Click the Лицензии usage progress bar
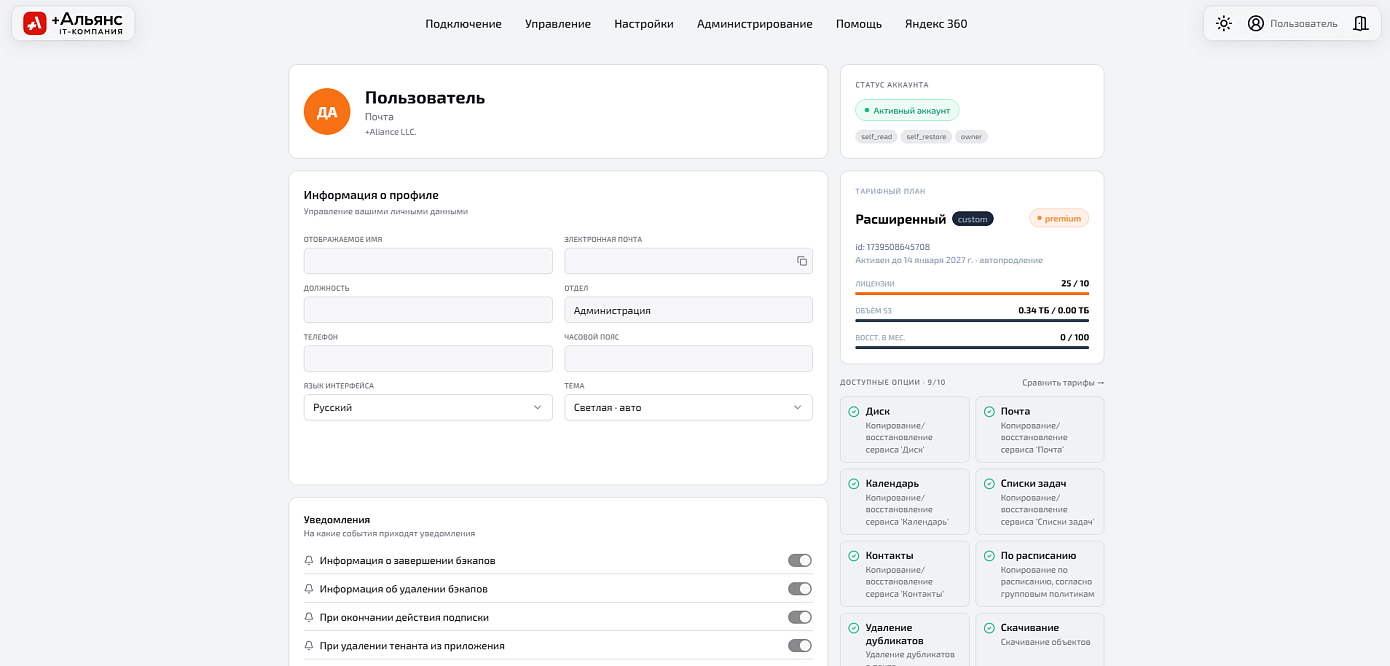 click(x=972, y=294)
